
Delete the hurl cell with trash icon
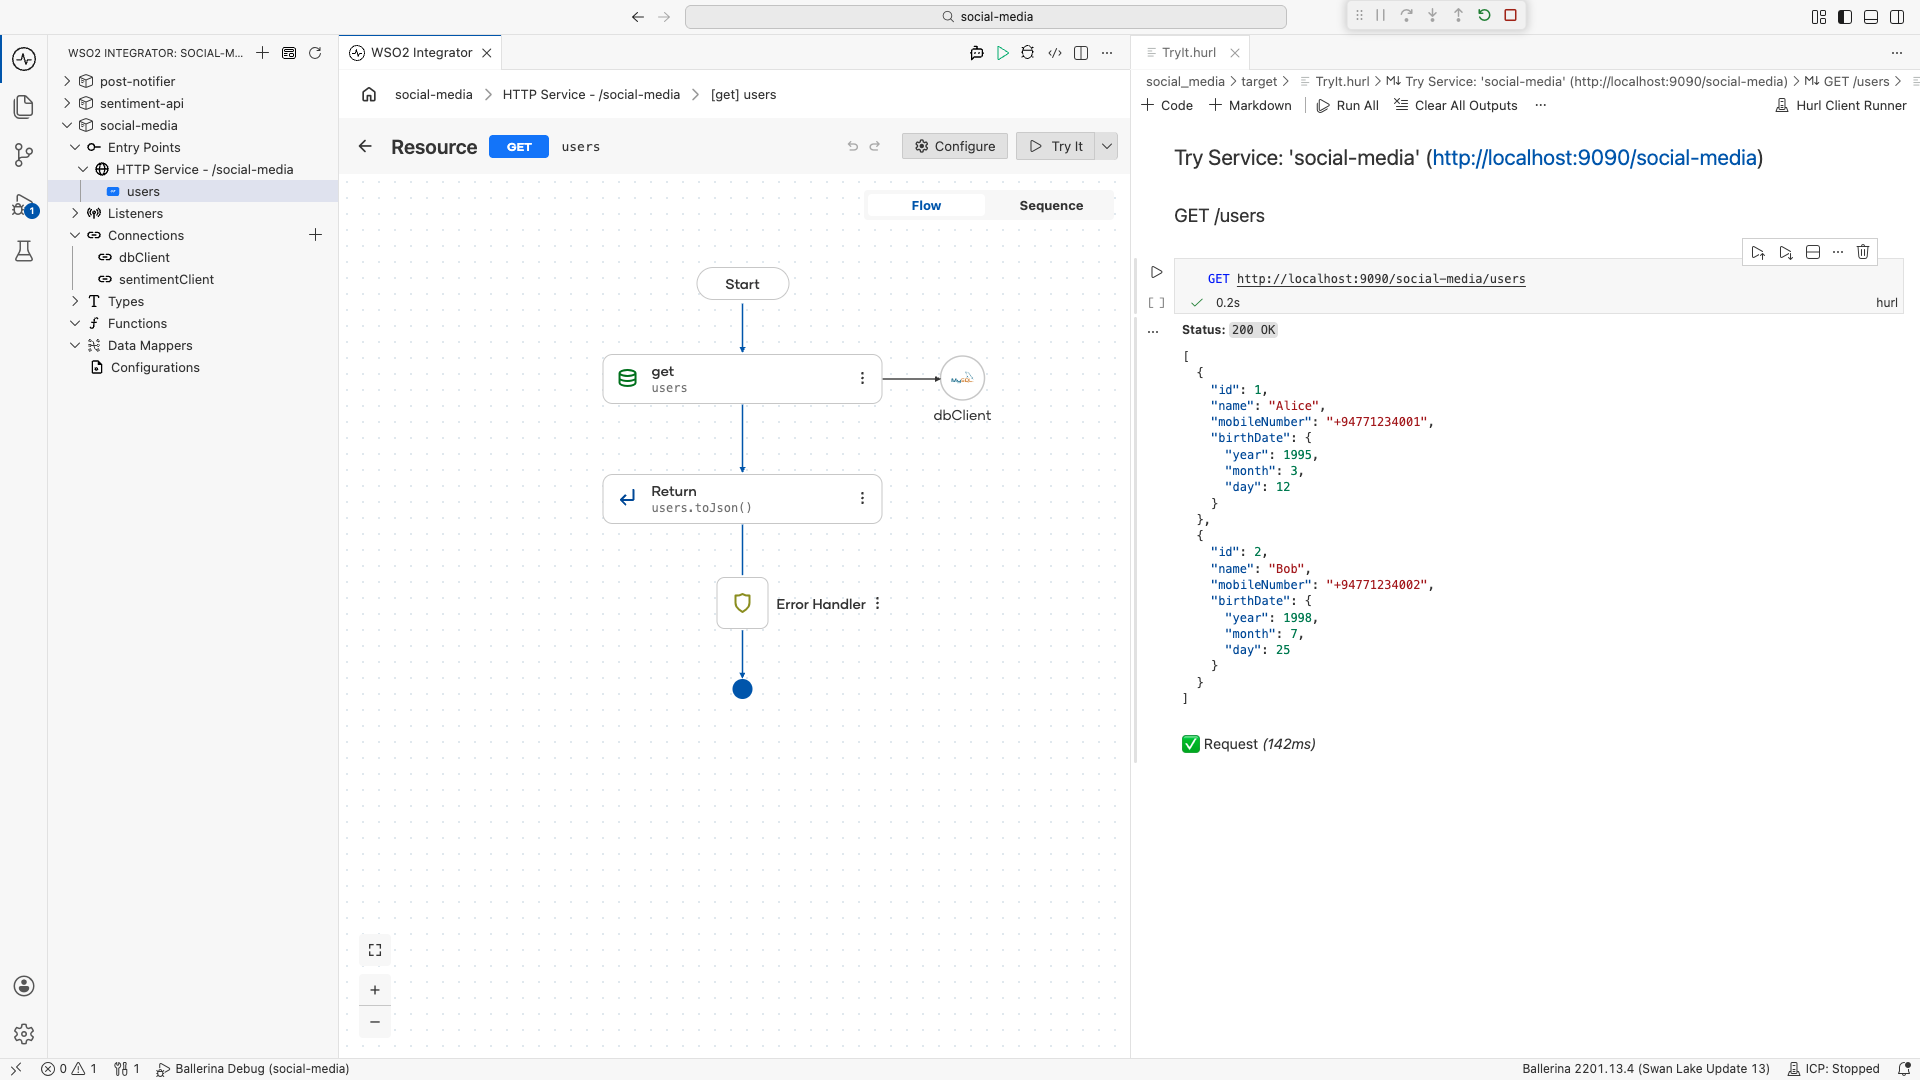tap(1863, 252)
